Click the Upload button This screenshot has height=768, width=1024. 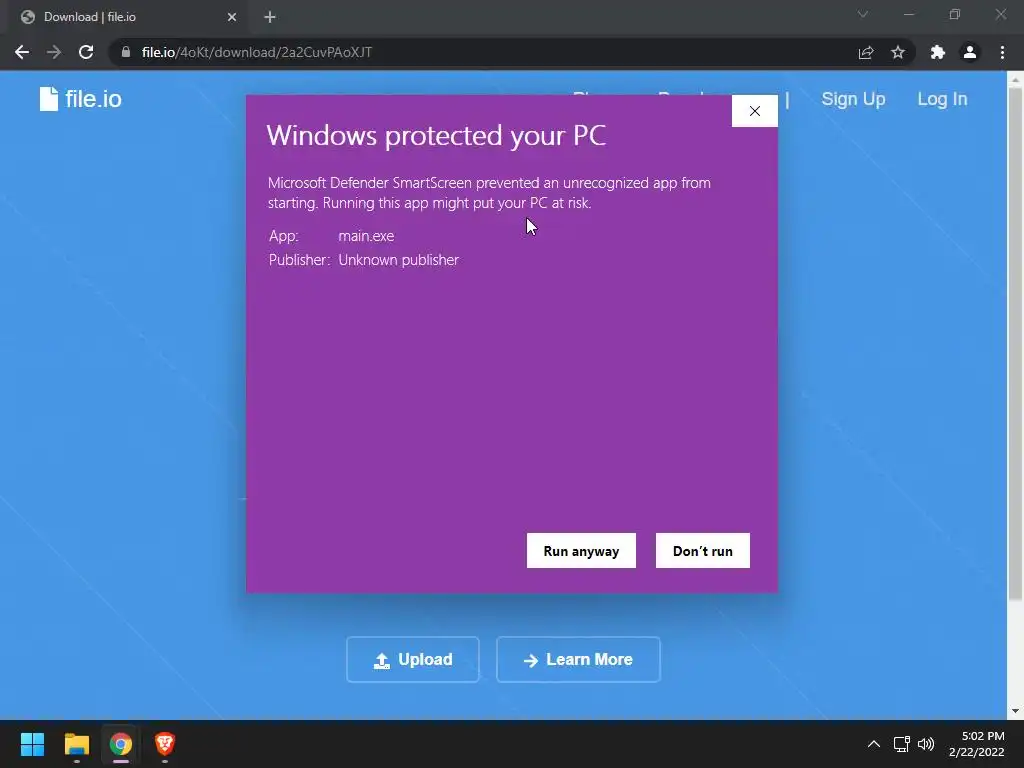(413, 660)
